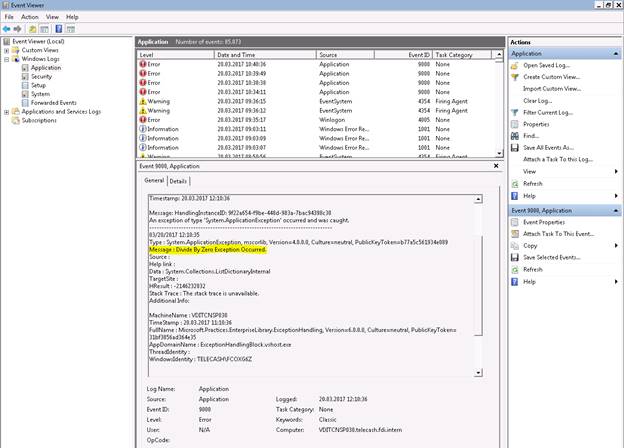Select Warning event at 09:36:15

click(x=316, y=101)
